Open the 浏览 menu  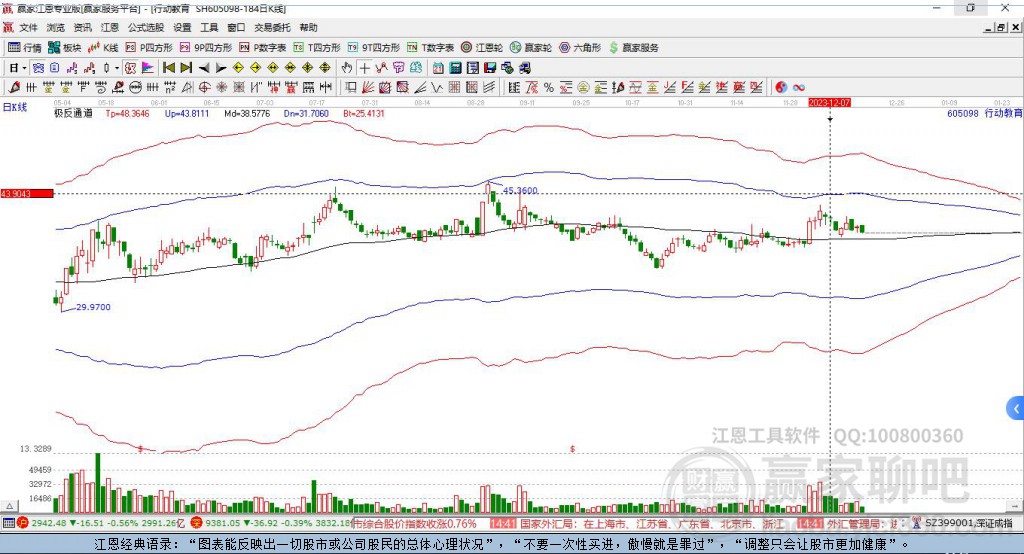click(x=56, y=27)
